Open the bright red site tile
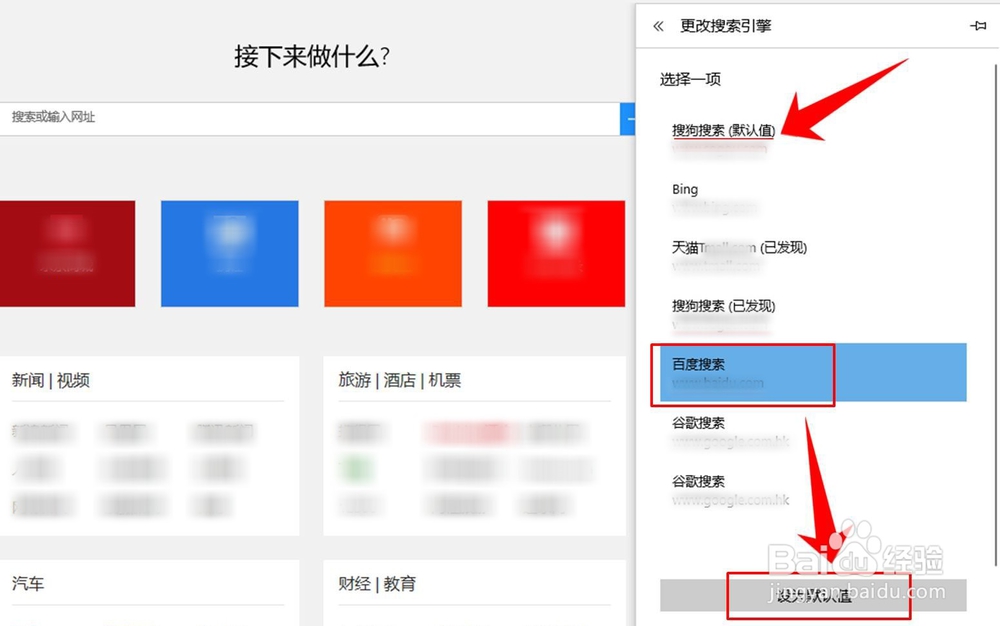This screenshot has height=626, width=1000. [x=556, y=254]
